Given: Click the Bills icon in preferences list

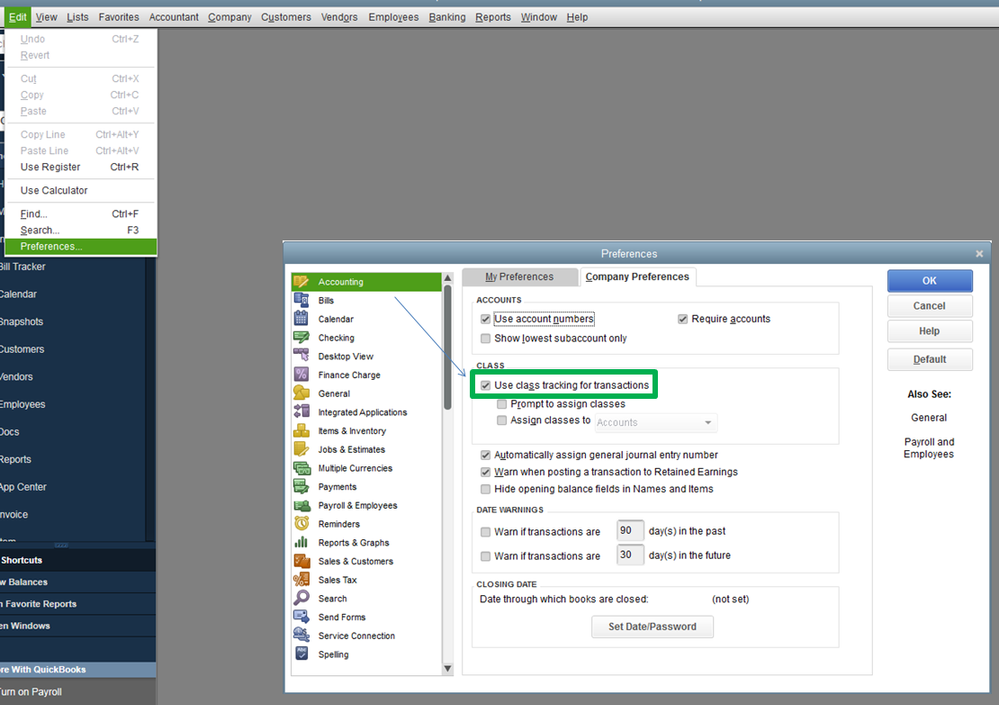Looking at the screenshot, I should pos(301,300).
